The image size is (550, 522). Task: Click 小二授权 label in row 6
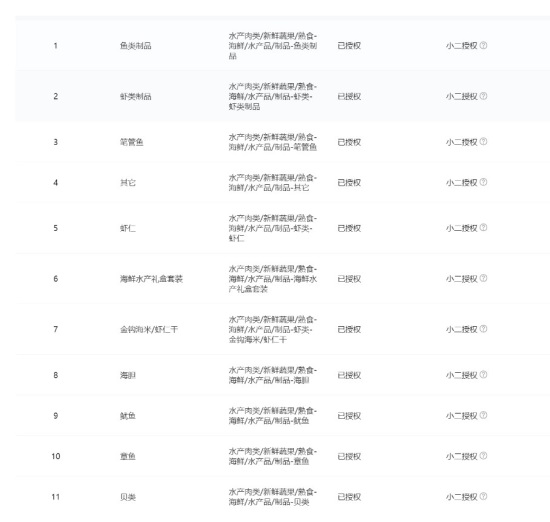coord(462,279)
